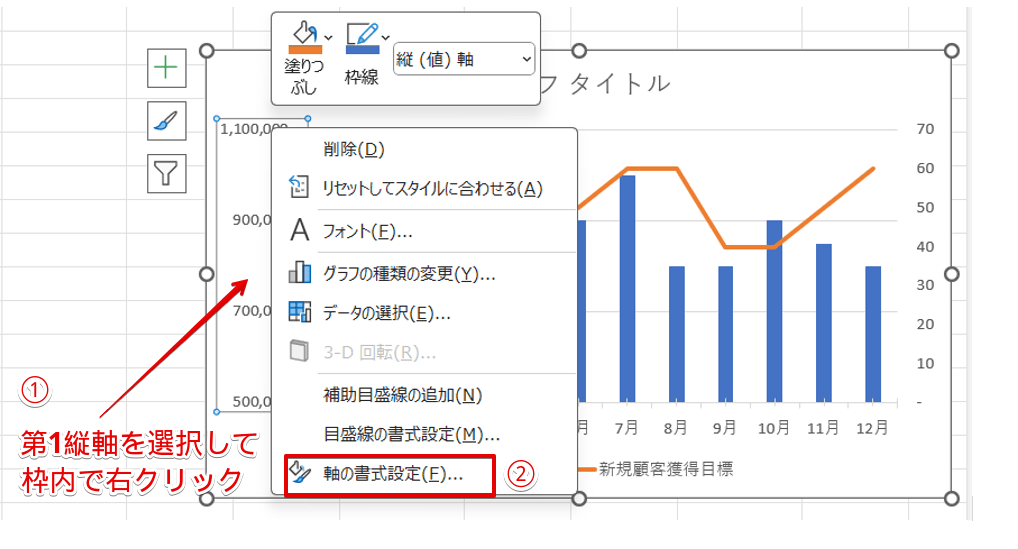Select 削除(D) from the context menu
This screenshot has width=1018, height=549.
point(354,149)
